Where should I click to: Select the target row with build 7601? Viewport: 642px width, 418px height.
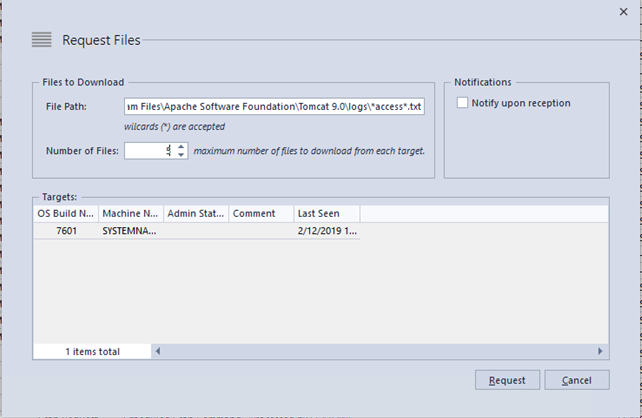click(66, 231)
